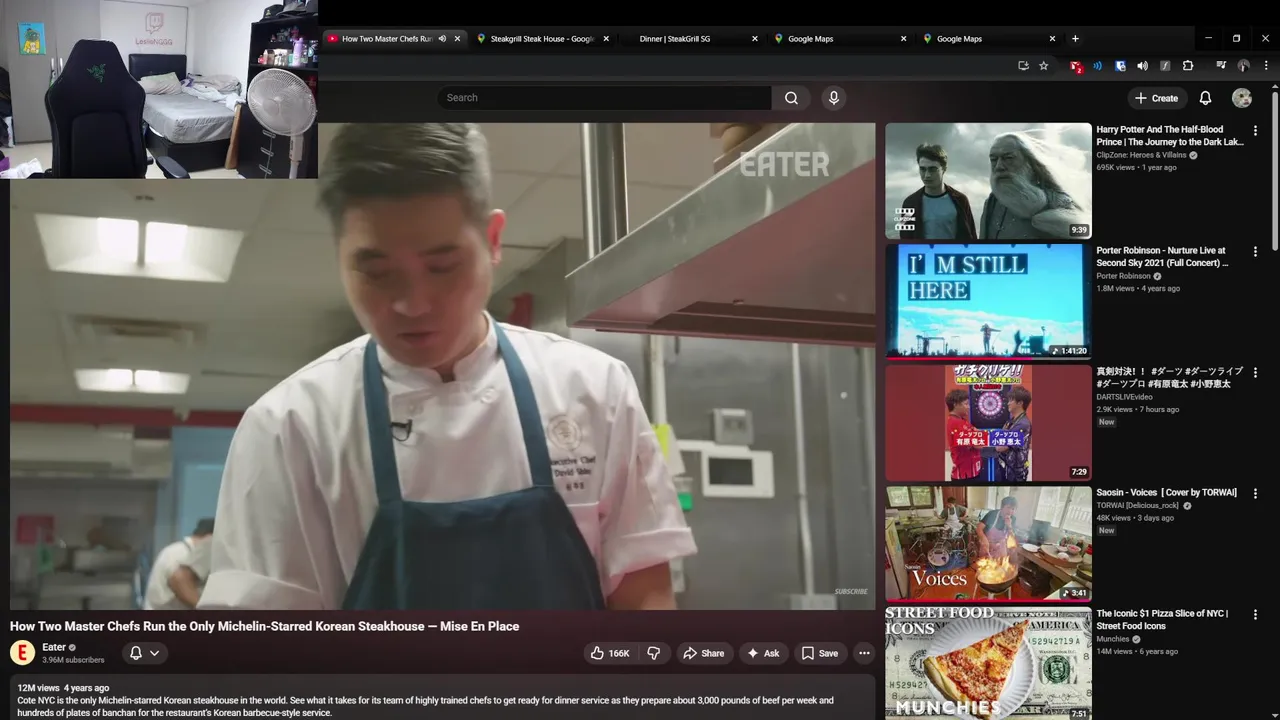Open more actions ellipsis under video
This screenshot has height=720, width=1280.
[x=864, y=653]
